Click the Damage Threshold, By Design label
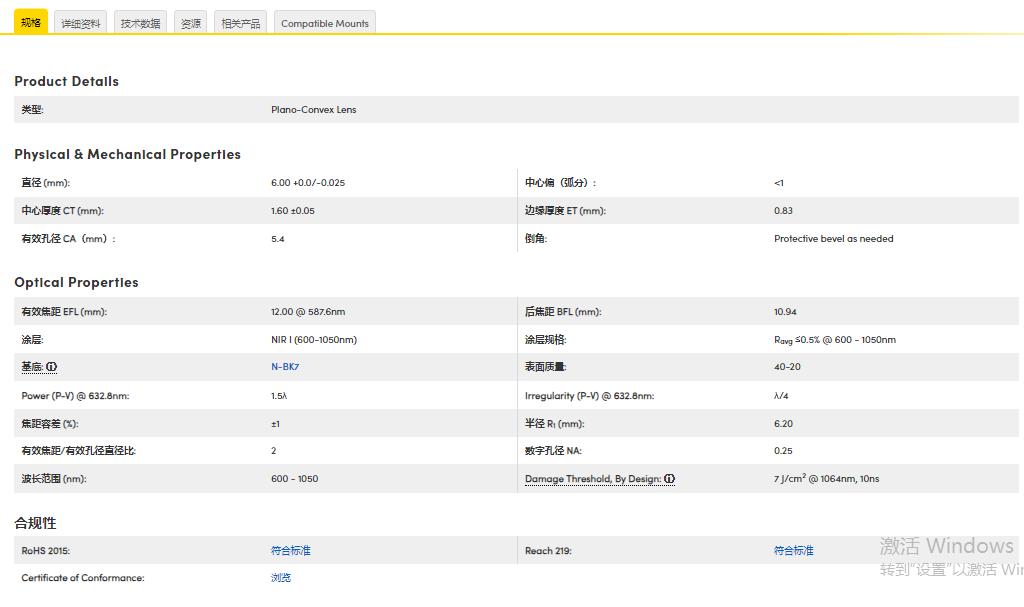1024x607 pixels. point(592,479)
